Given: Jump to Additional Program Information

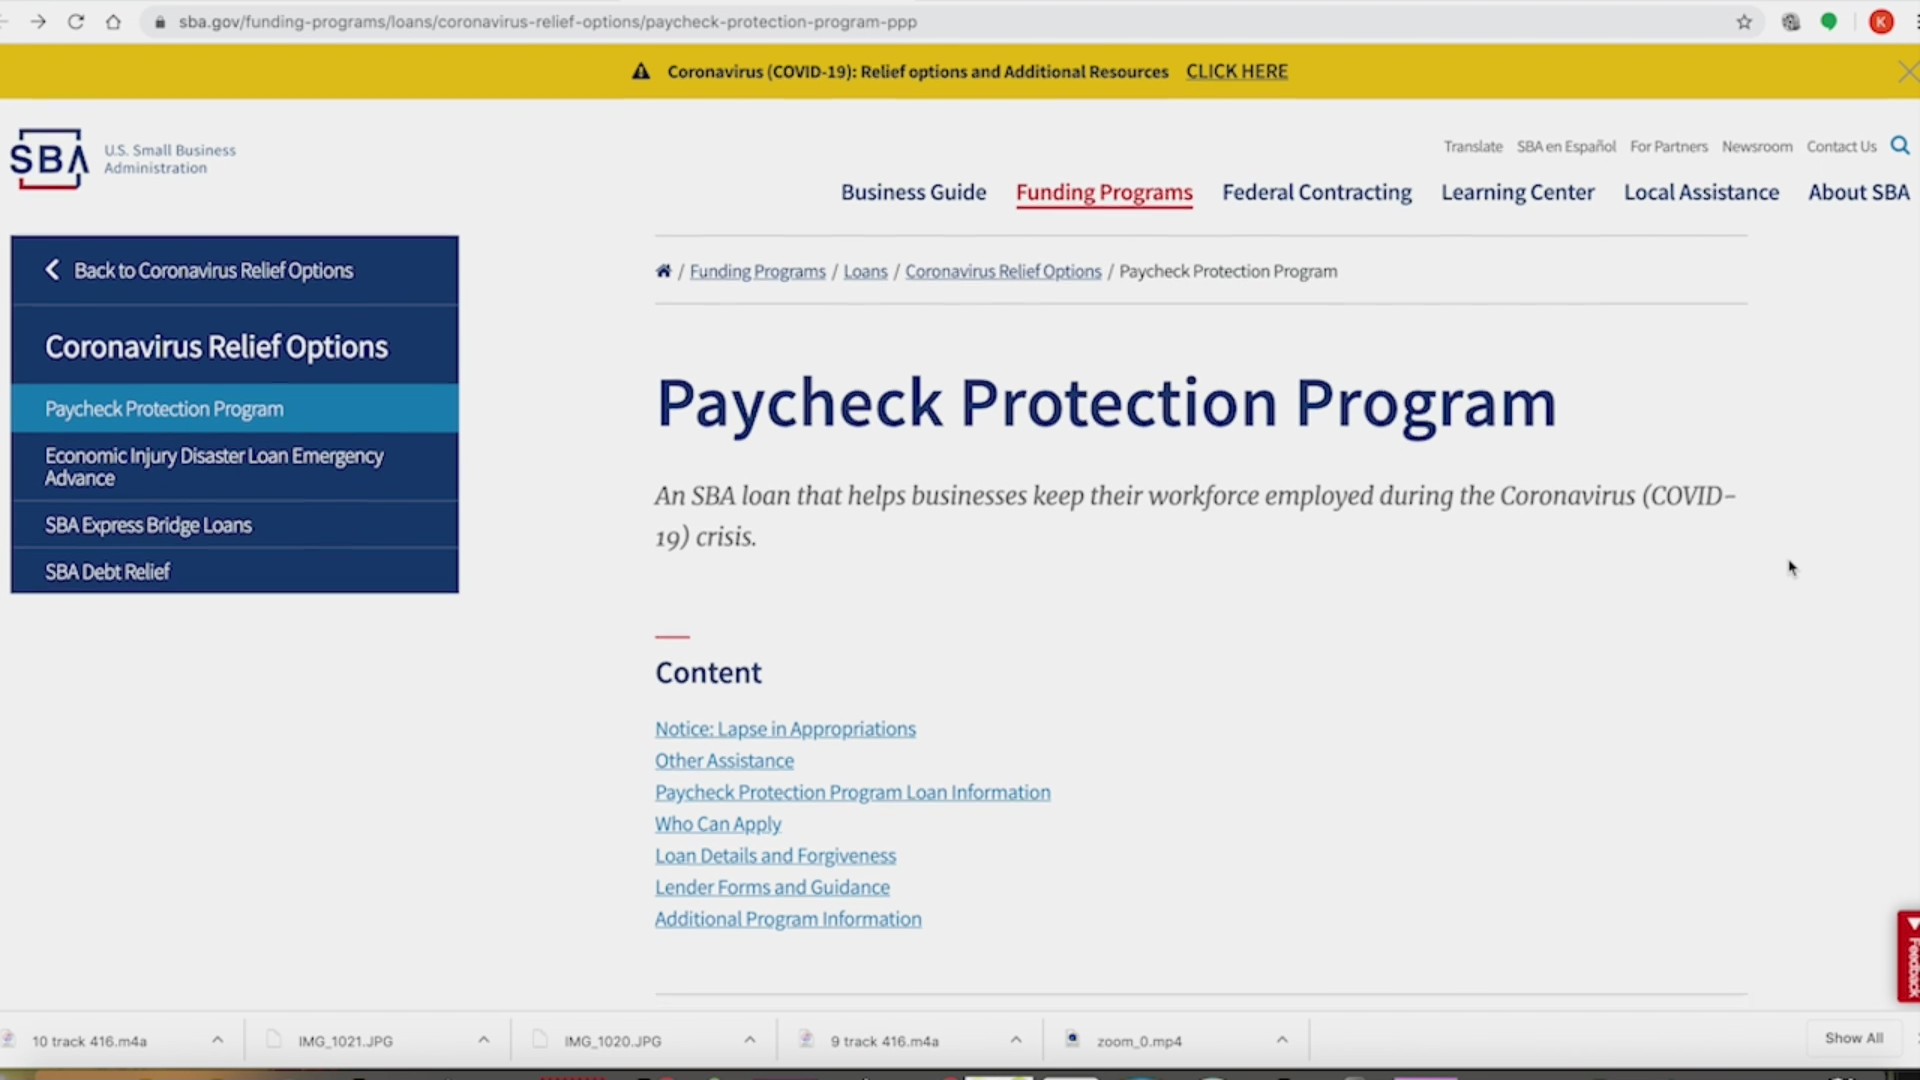Looking at the screenshot, I should tap(788, 920).
